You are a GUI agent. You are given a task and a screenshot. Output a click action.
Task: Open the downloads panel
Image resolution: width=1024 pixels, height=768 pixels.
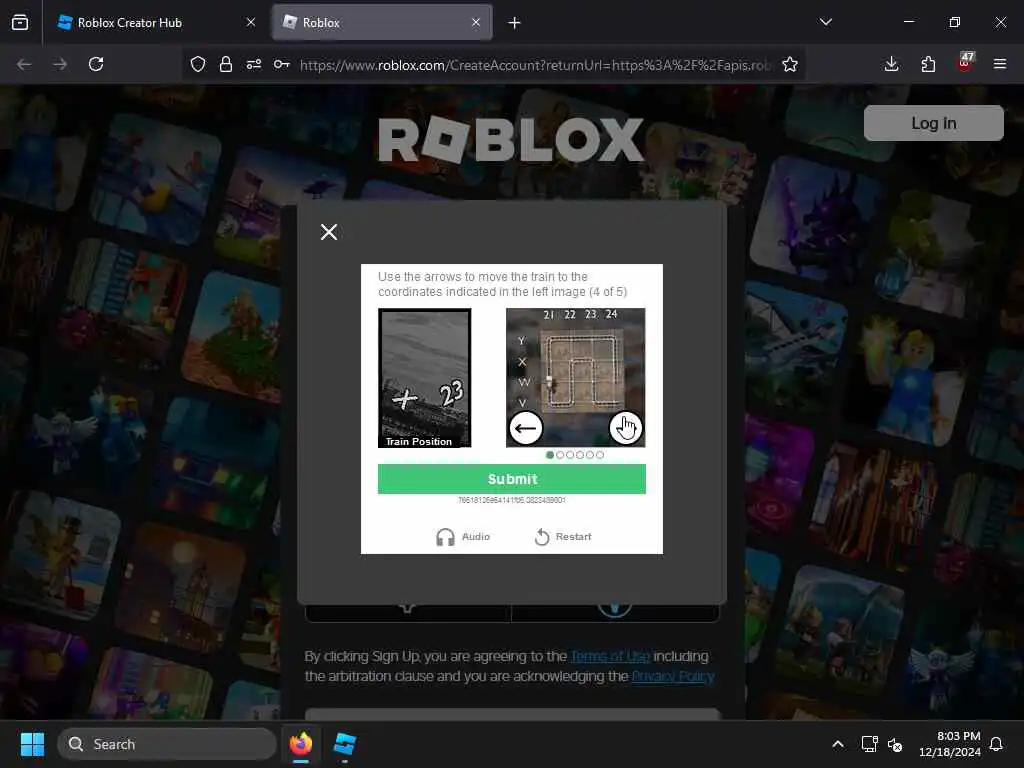click(891, 64)
